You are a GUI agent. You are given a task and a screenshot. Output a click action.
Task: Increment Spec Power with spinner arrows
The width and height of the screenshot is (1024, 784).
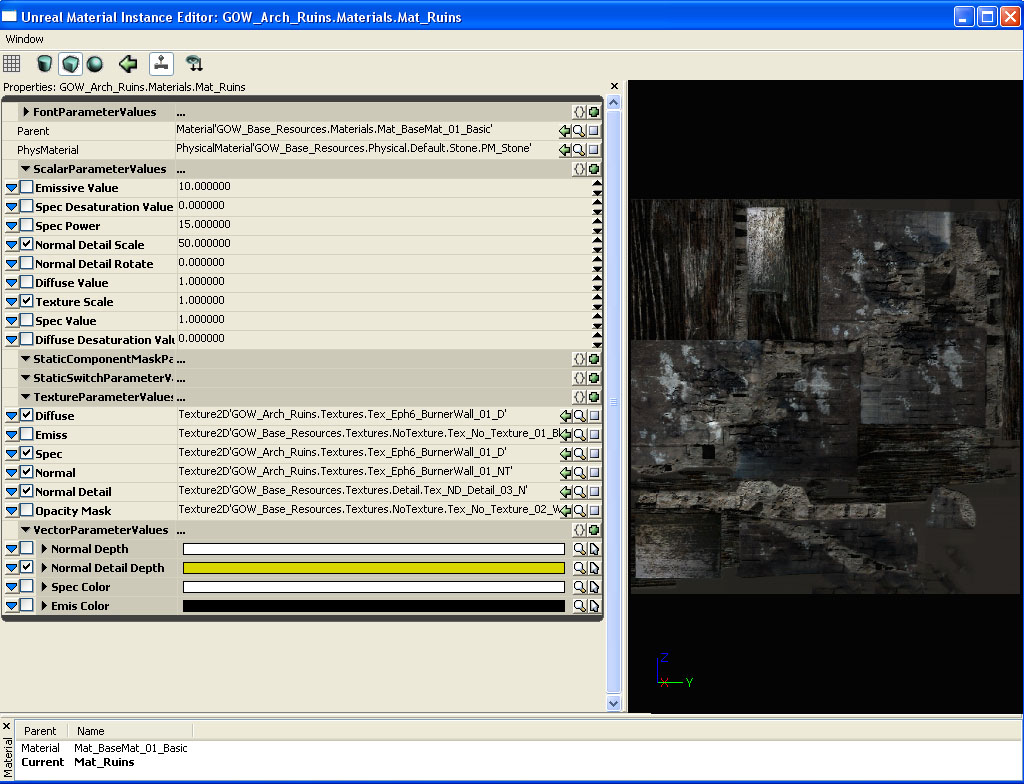pyautogui.click(x=597, y=222)
